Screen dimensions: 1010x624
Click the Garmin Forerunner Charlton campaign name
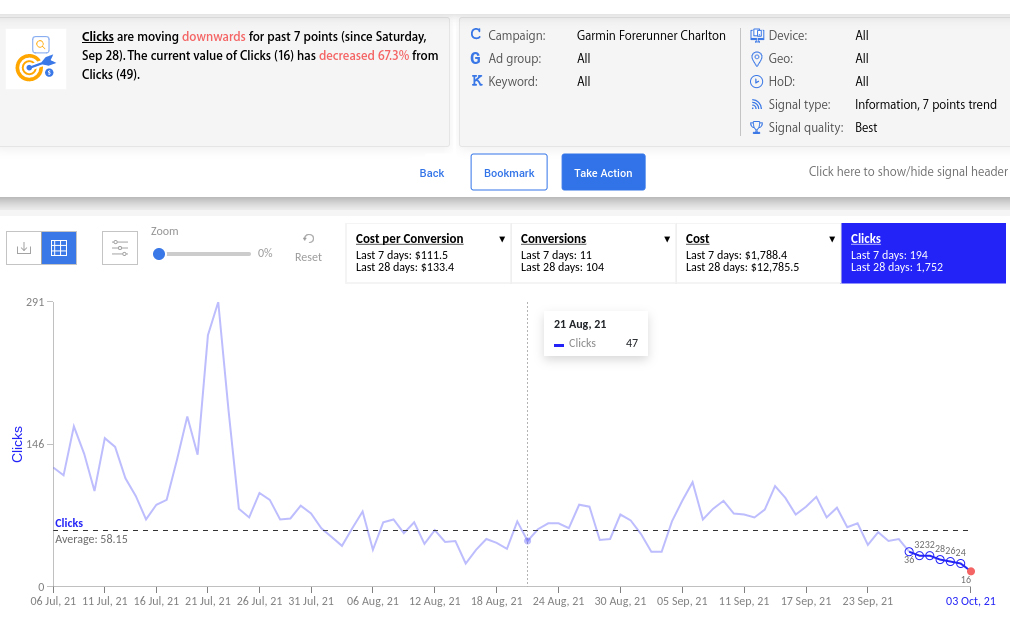(x=651, y=35)
